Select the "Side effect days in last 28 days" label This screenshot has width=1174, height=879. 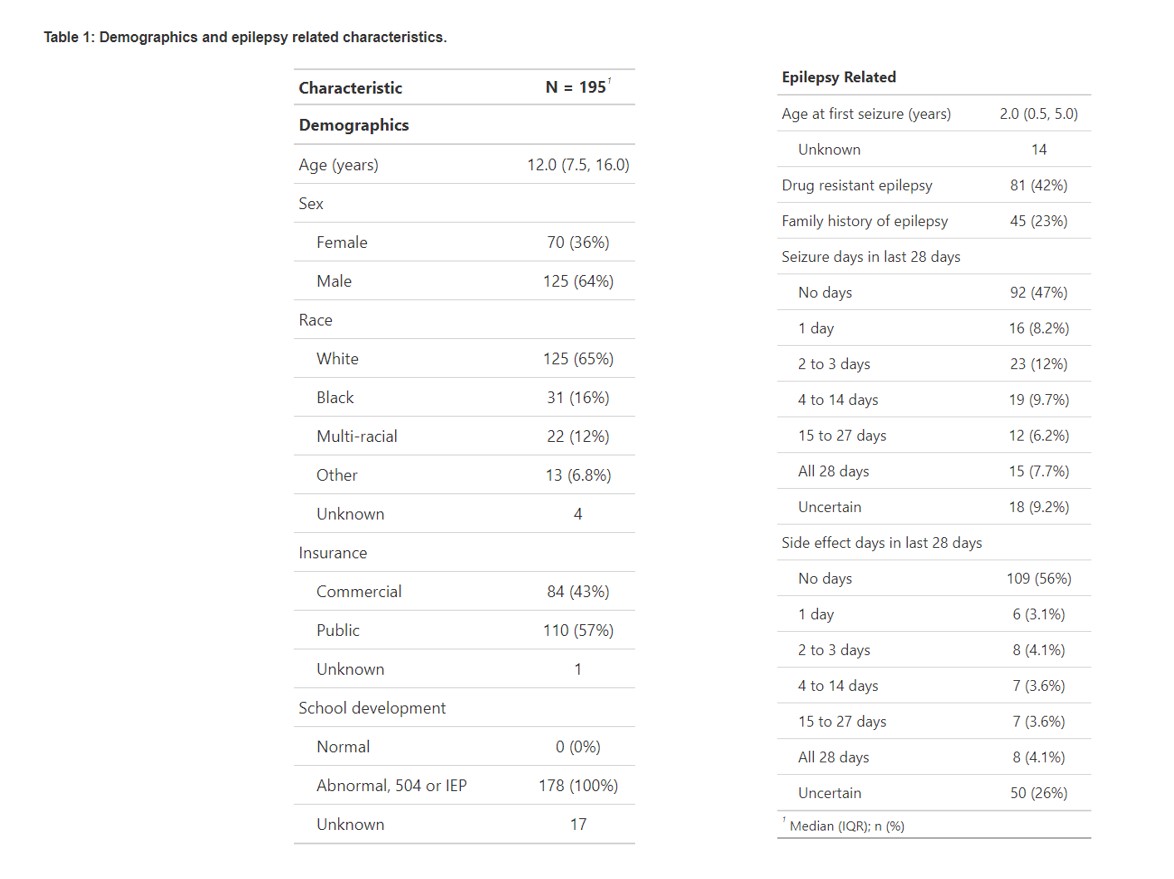coord(881,543)
